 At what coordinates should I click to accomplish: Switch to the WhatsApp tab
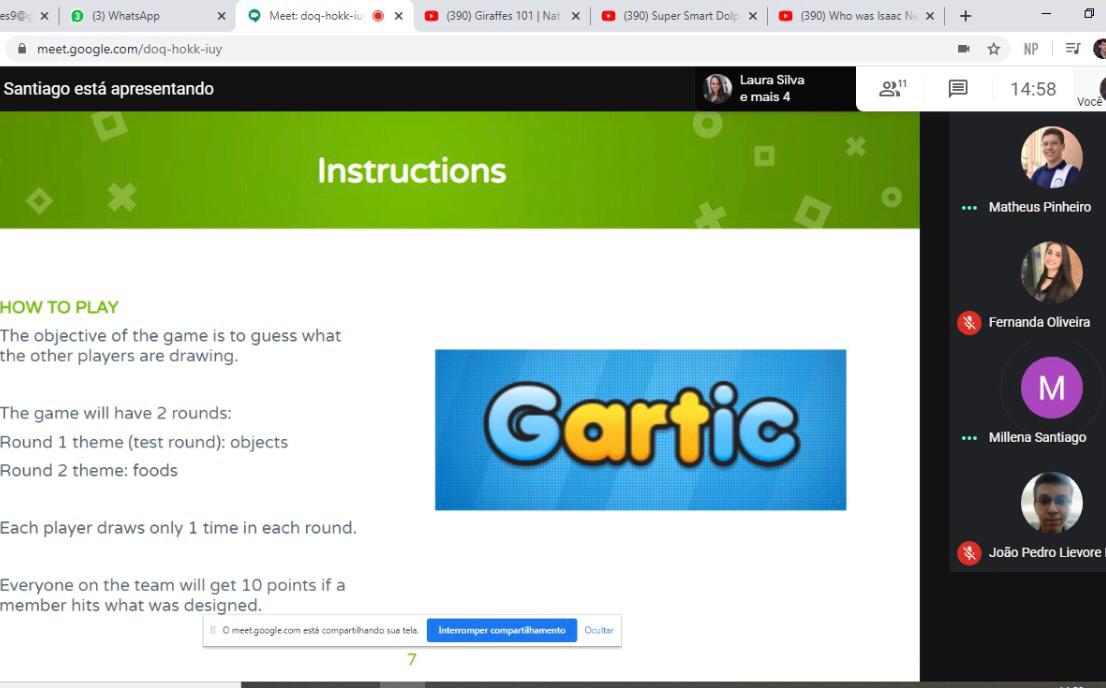[x=147, y=16]
